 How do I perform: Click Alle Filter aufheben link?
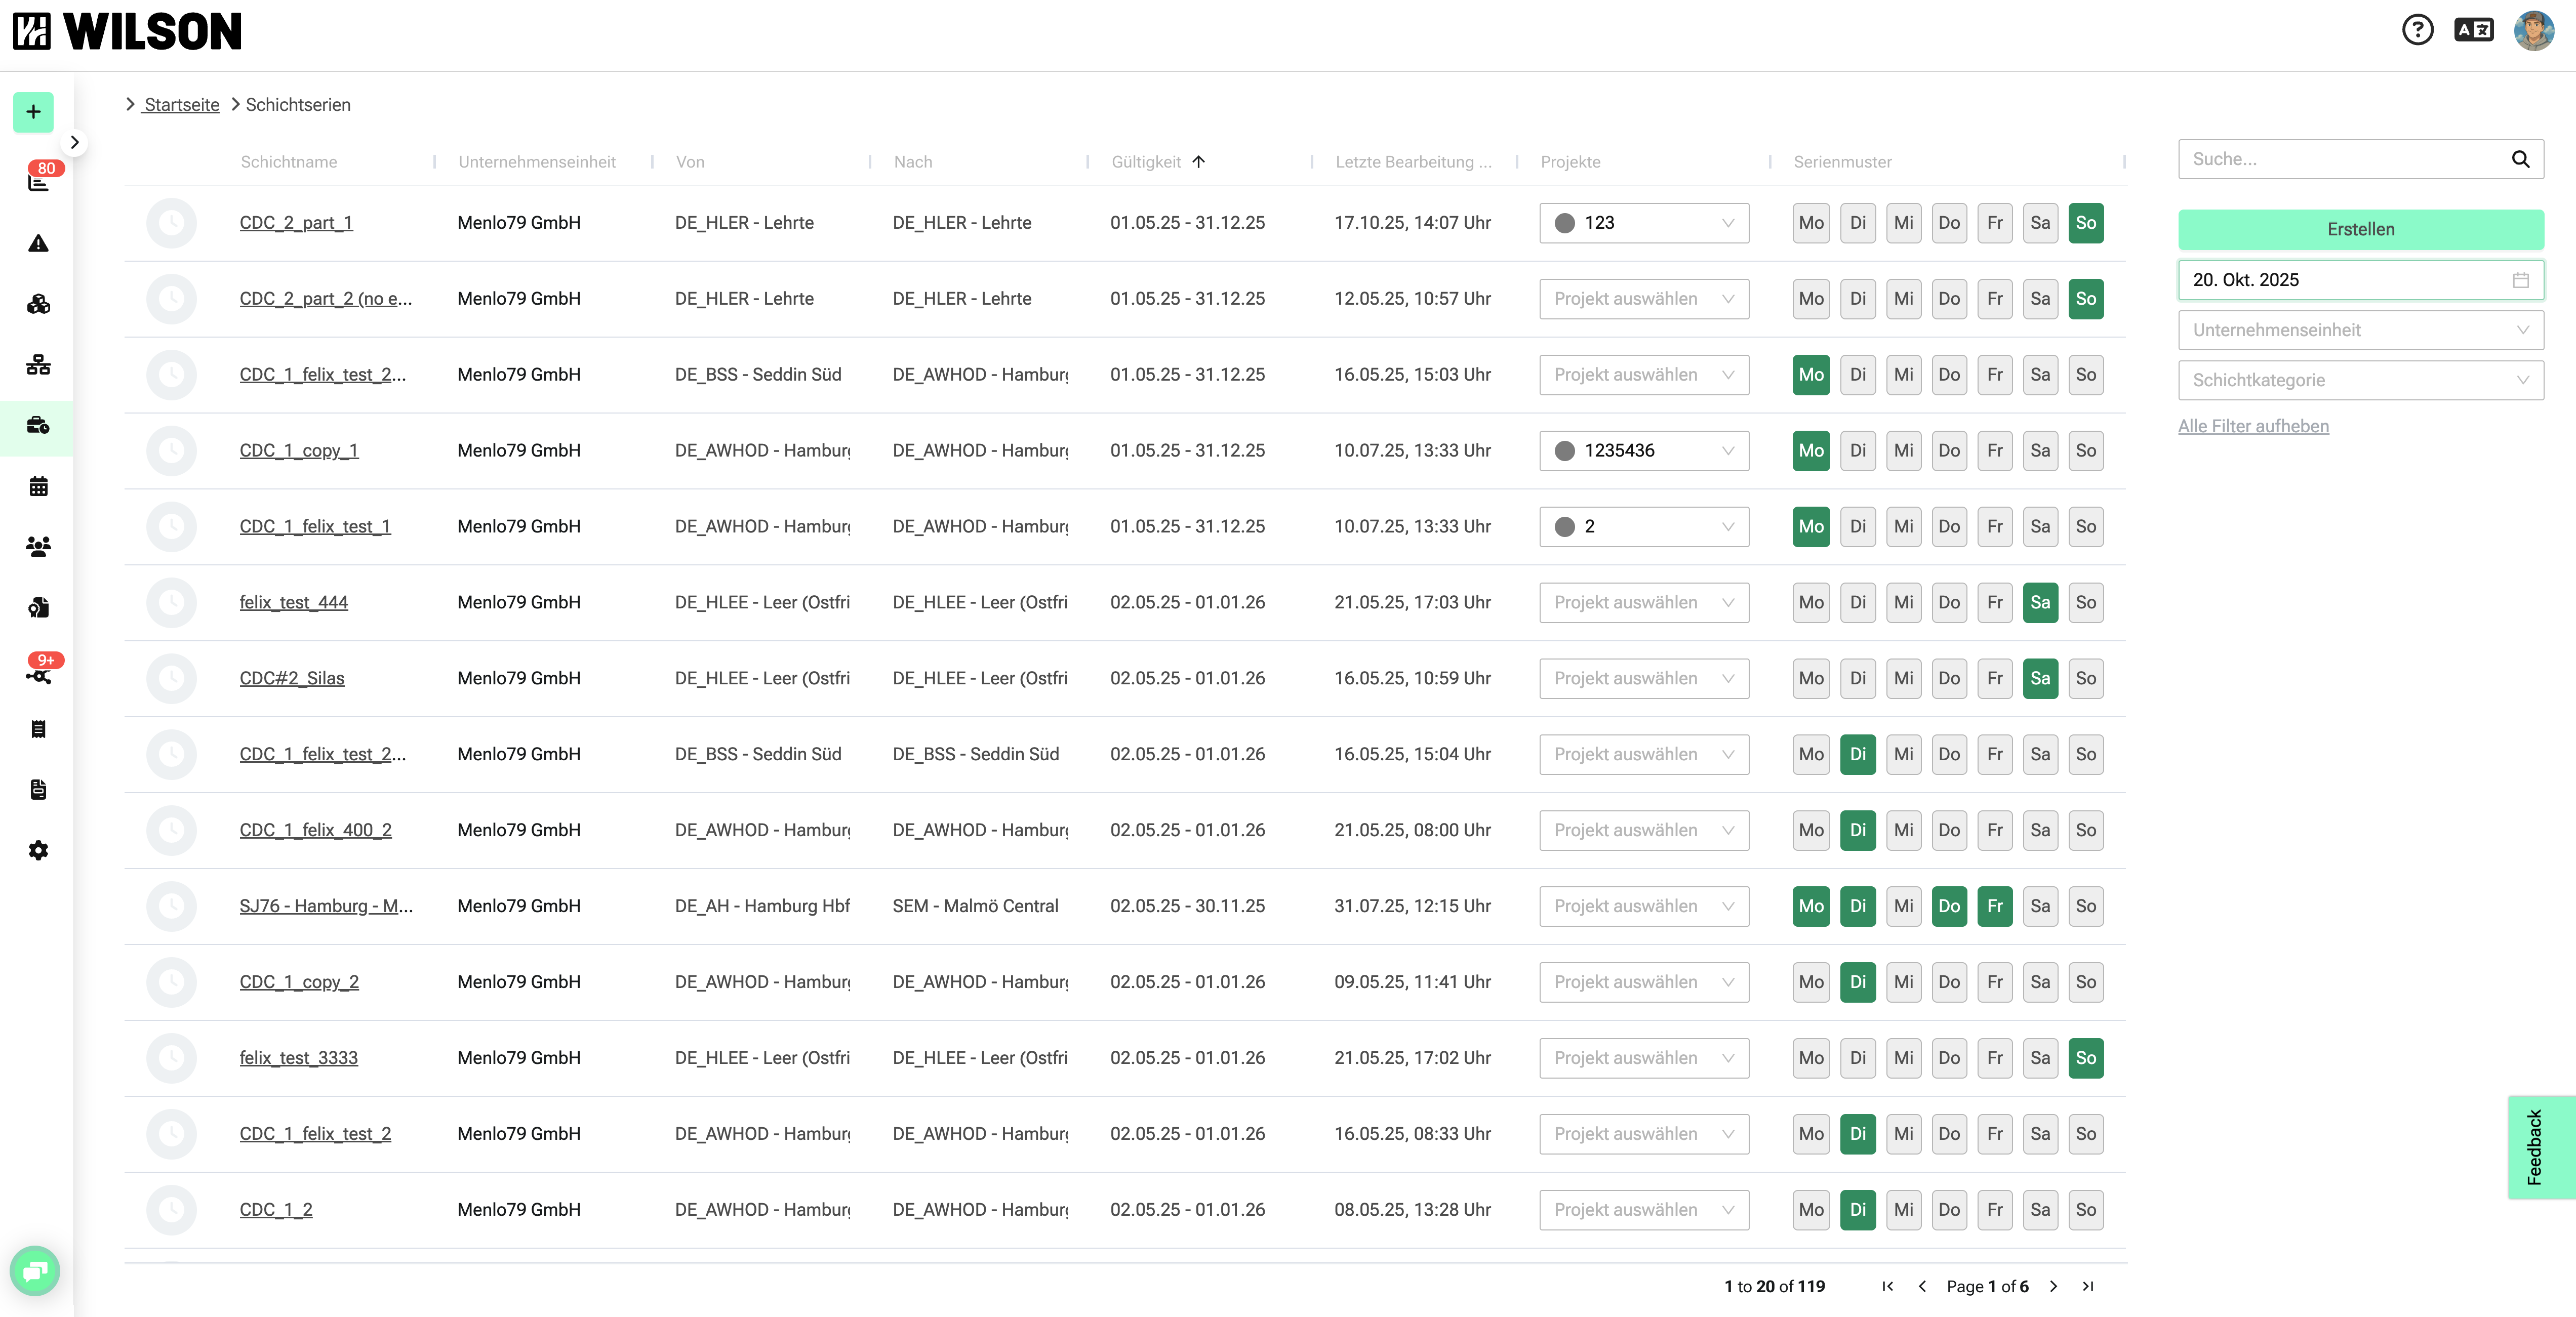(x=2253, y=426)
